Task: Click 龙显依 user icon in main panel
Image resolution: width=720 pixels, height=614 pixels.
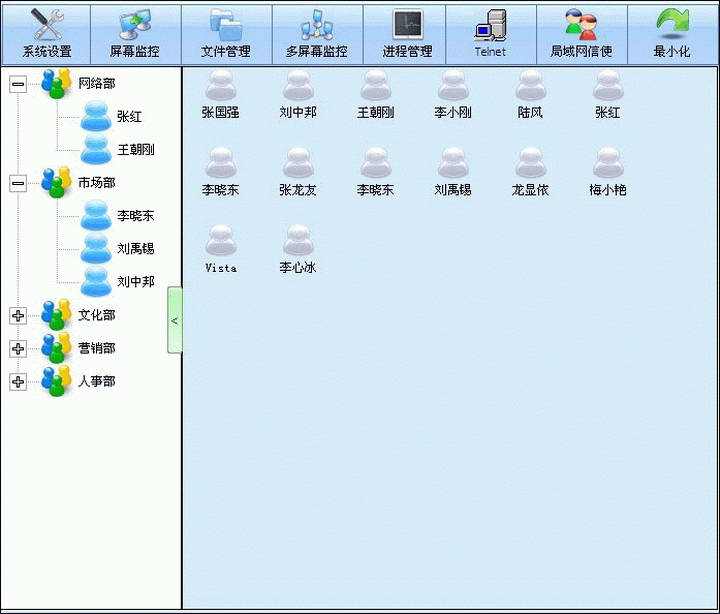Action: click(530, 172)
